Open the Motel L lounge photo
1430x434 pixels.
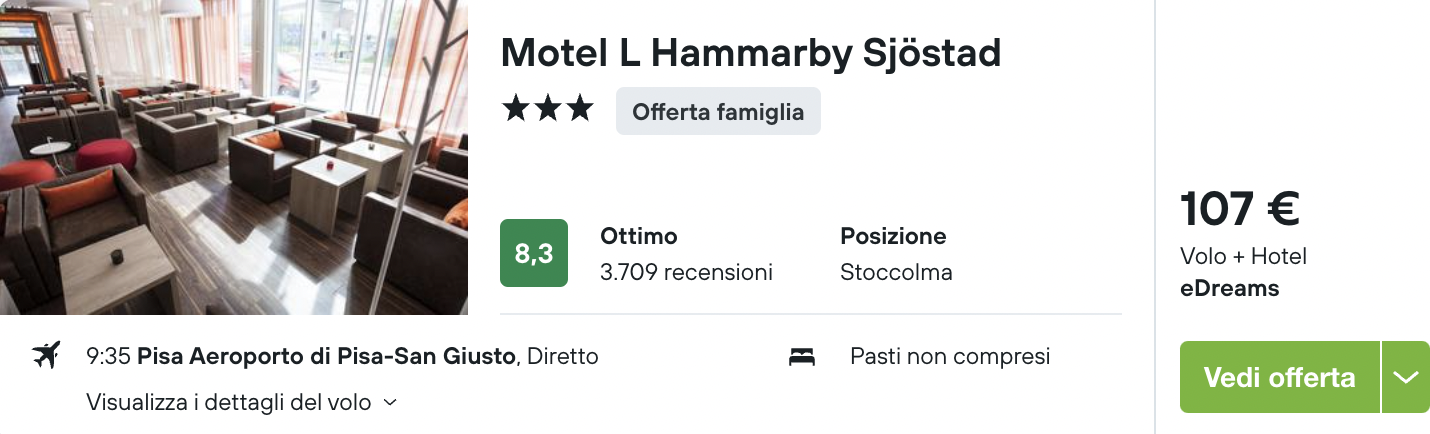pos(234,157)
